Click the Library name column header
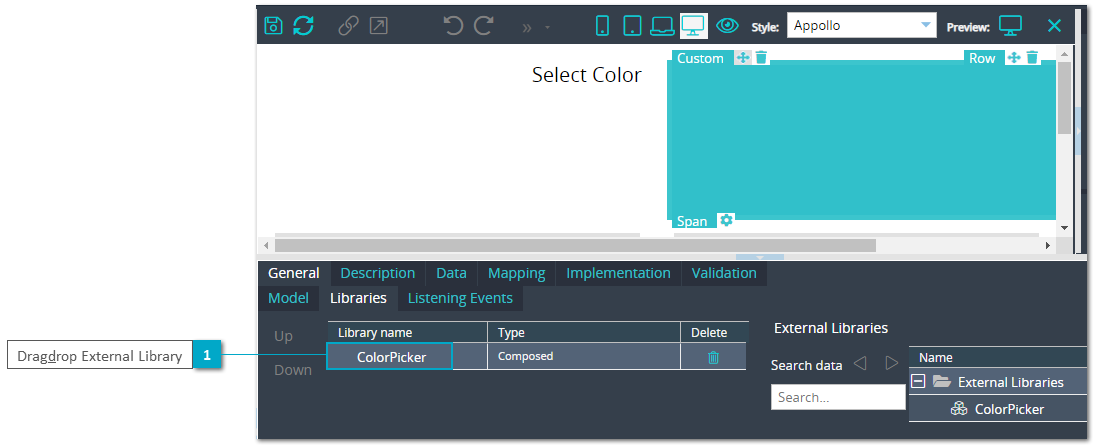The height and width of the screenshot is (448, 1096). [407, 333]
